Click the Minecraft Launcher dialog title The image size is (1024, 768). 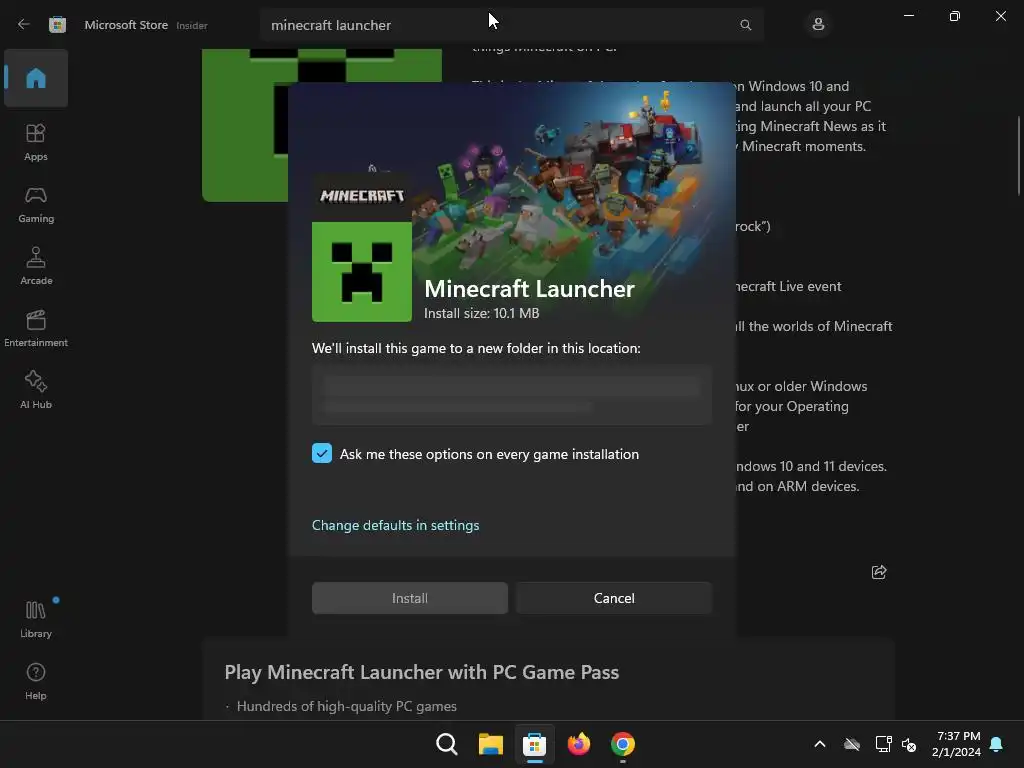pyautogui.click(x=529, y=289)
